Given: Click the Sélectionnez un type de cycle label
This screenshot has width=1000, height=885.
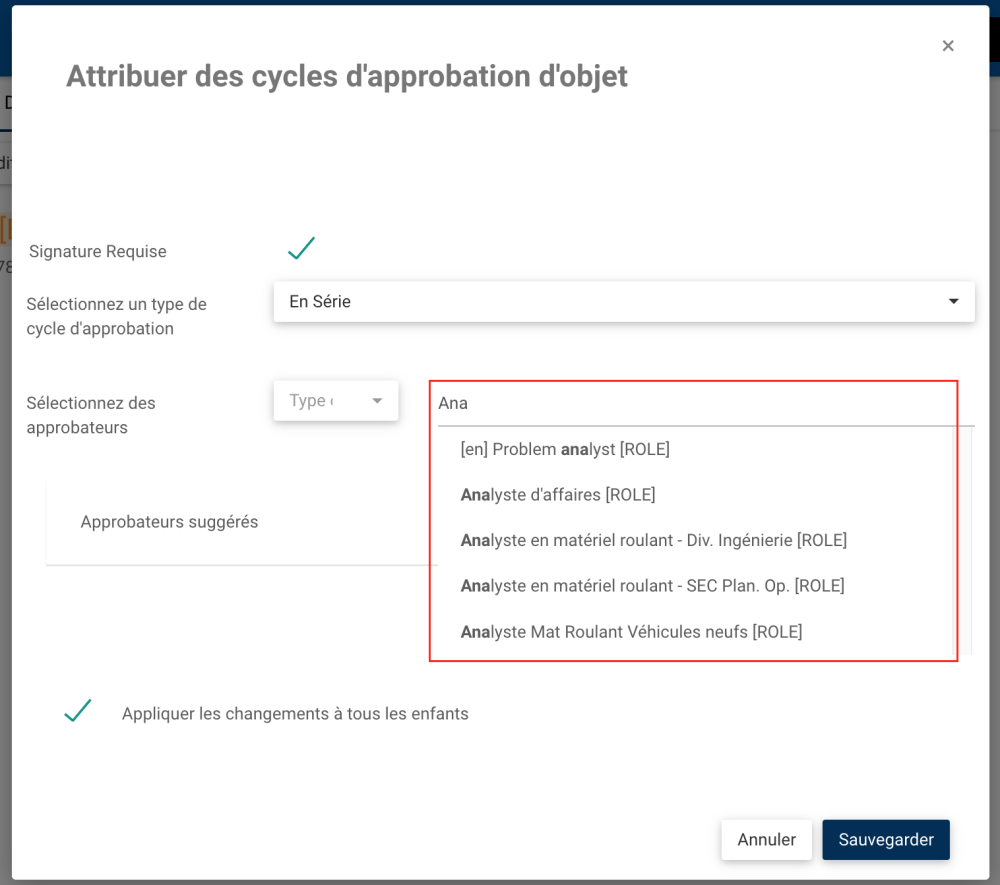Looking at the screenshot, I should [x=116, y=316].
